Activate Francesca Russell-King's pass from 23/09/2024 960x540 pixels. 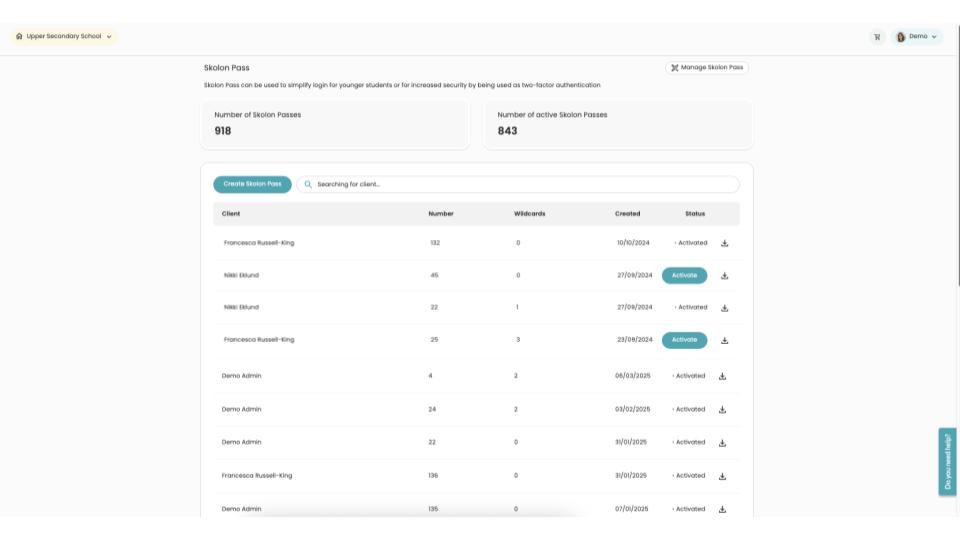(x=684, y=340)
